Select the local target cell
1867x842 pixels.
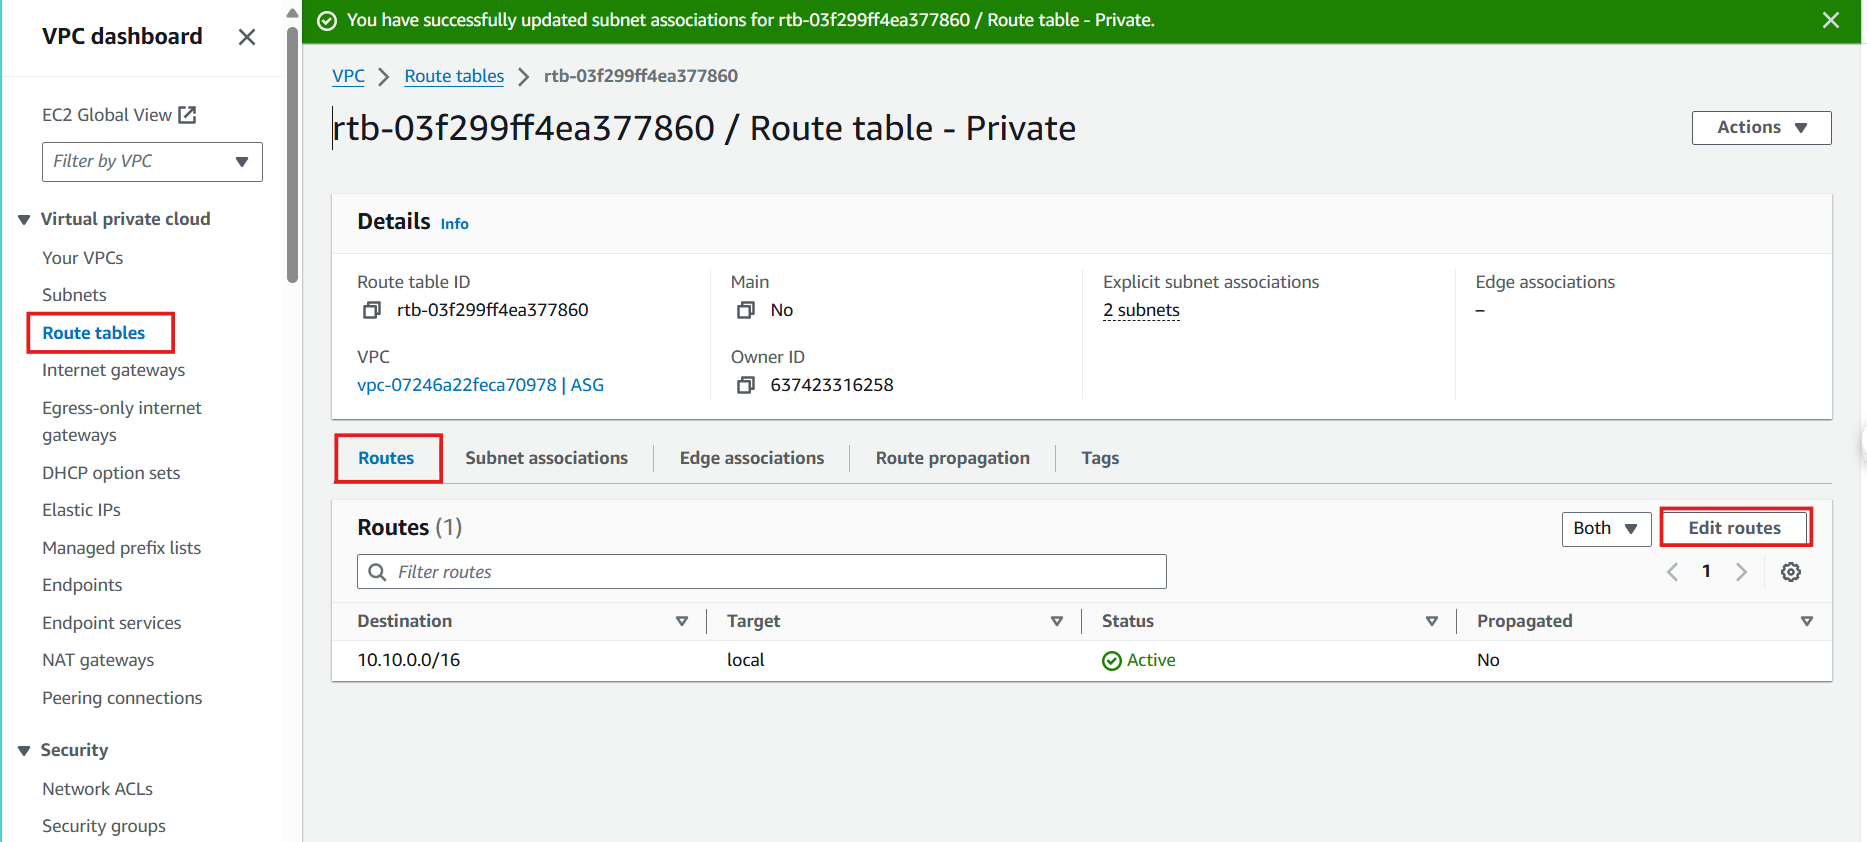(746, 660)
